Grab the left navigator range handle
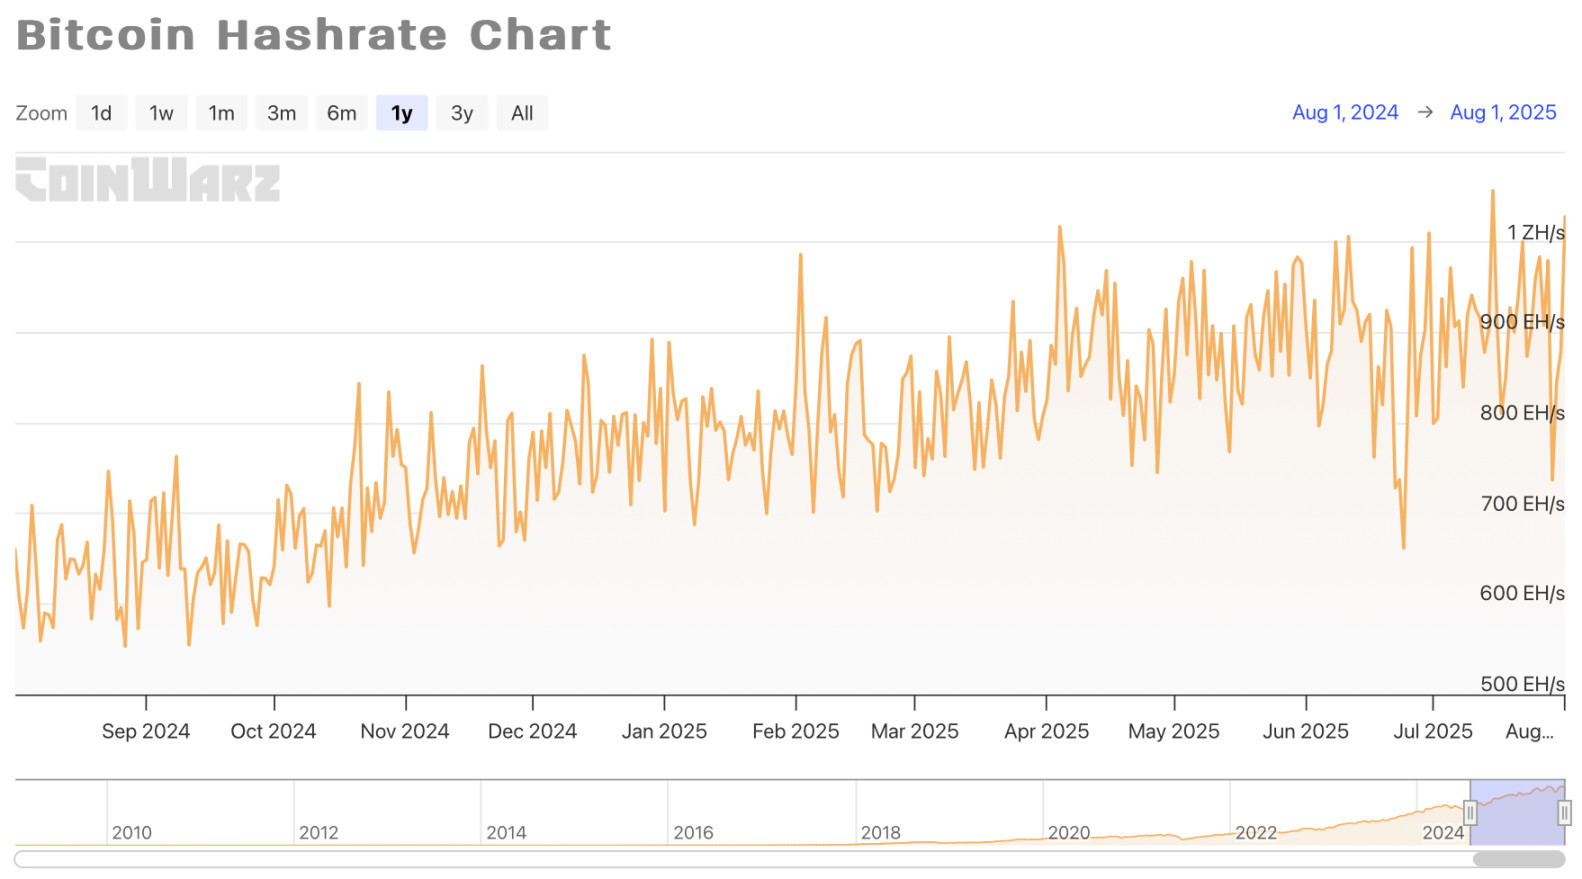Viewport: 1582px width, 879px height. (1470, 813)
